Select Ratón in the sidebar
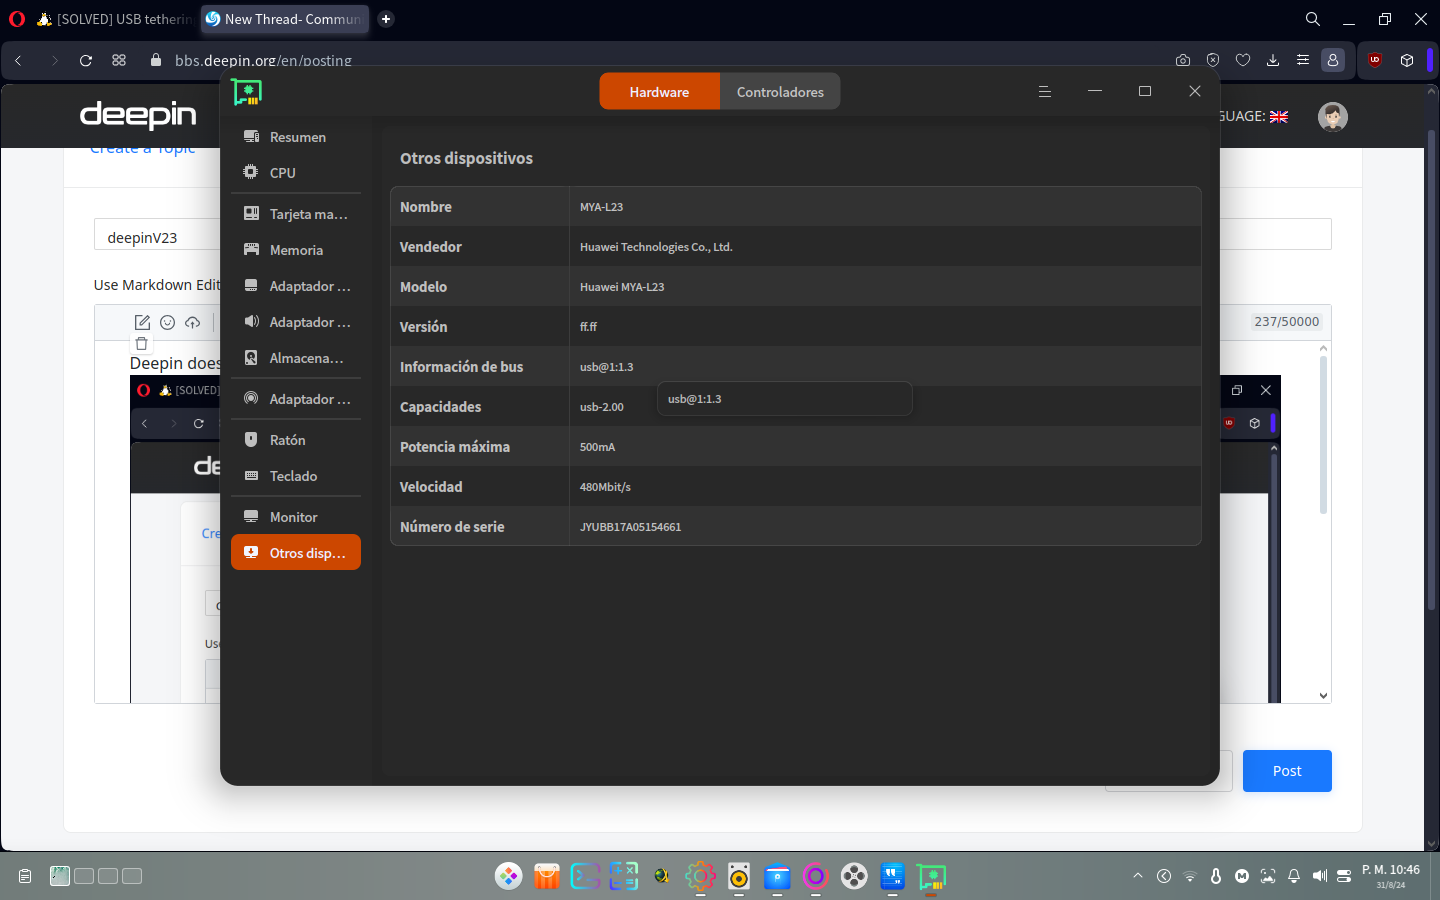 (x=296, y=440)
